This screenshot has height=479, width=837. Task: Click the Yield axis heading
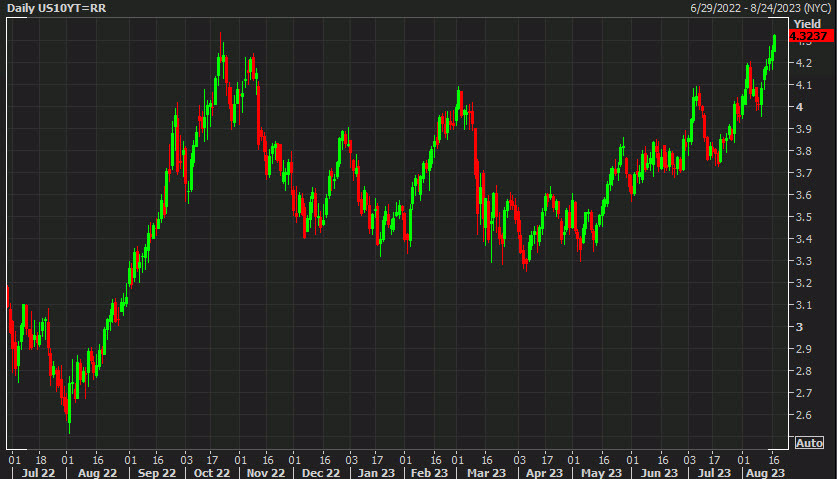(807, 24)
